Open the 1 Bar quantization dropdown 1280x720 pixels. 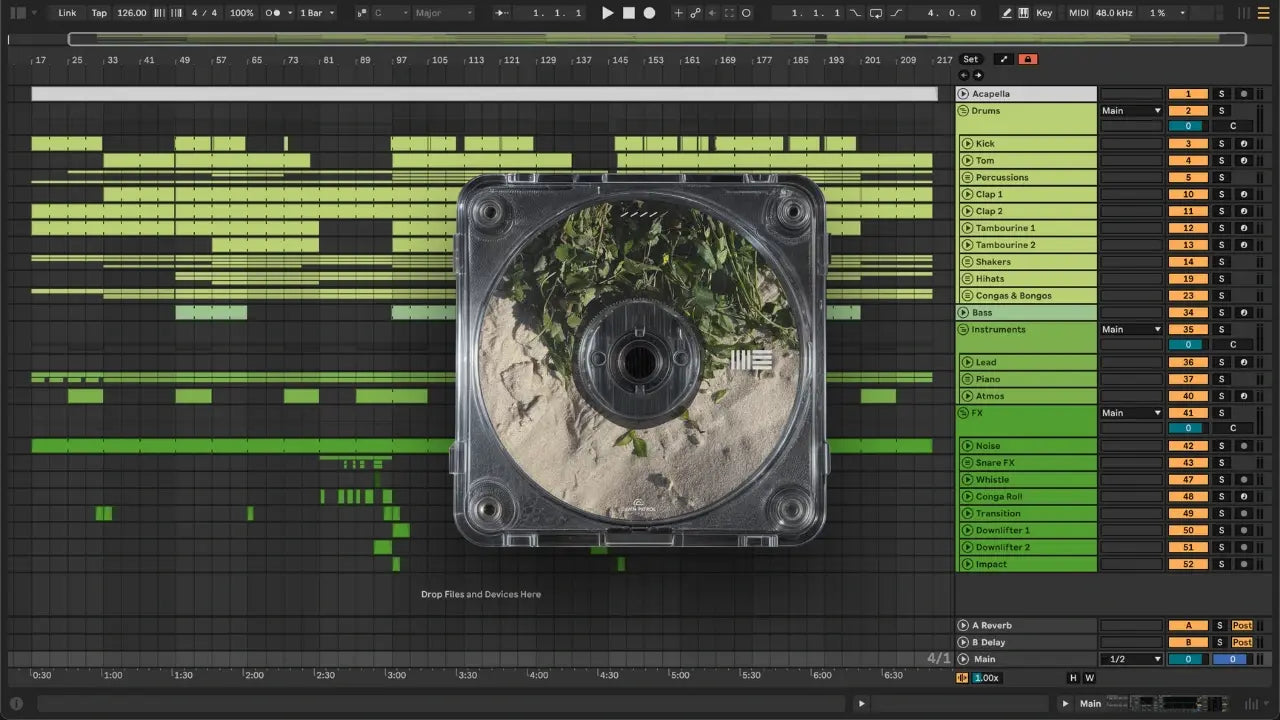pyautogui.click(x=317, y=13)
